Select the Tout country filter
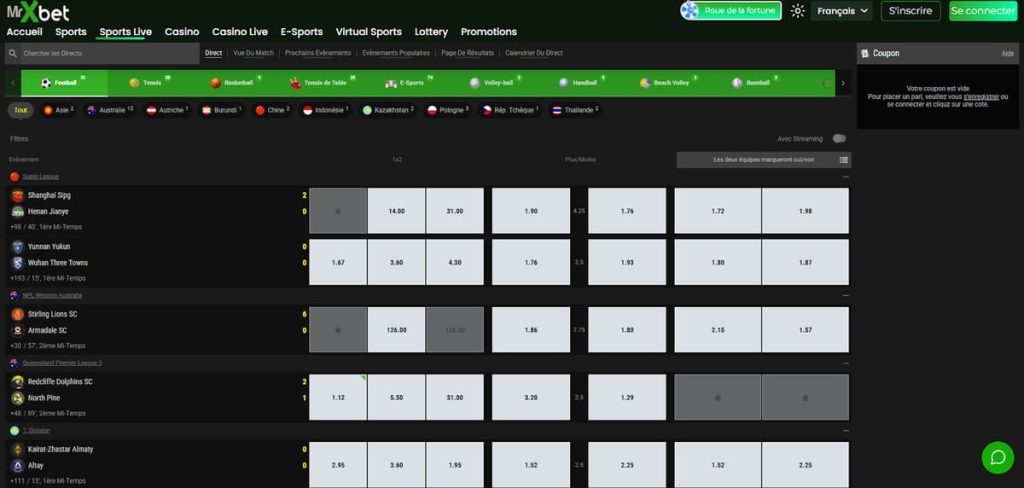The height and width of the screenshot is (488, 1024). click(21, 110)
